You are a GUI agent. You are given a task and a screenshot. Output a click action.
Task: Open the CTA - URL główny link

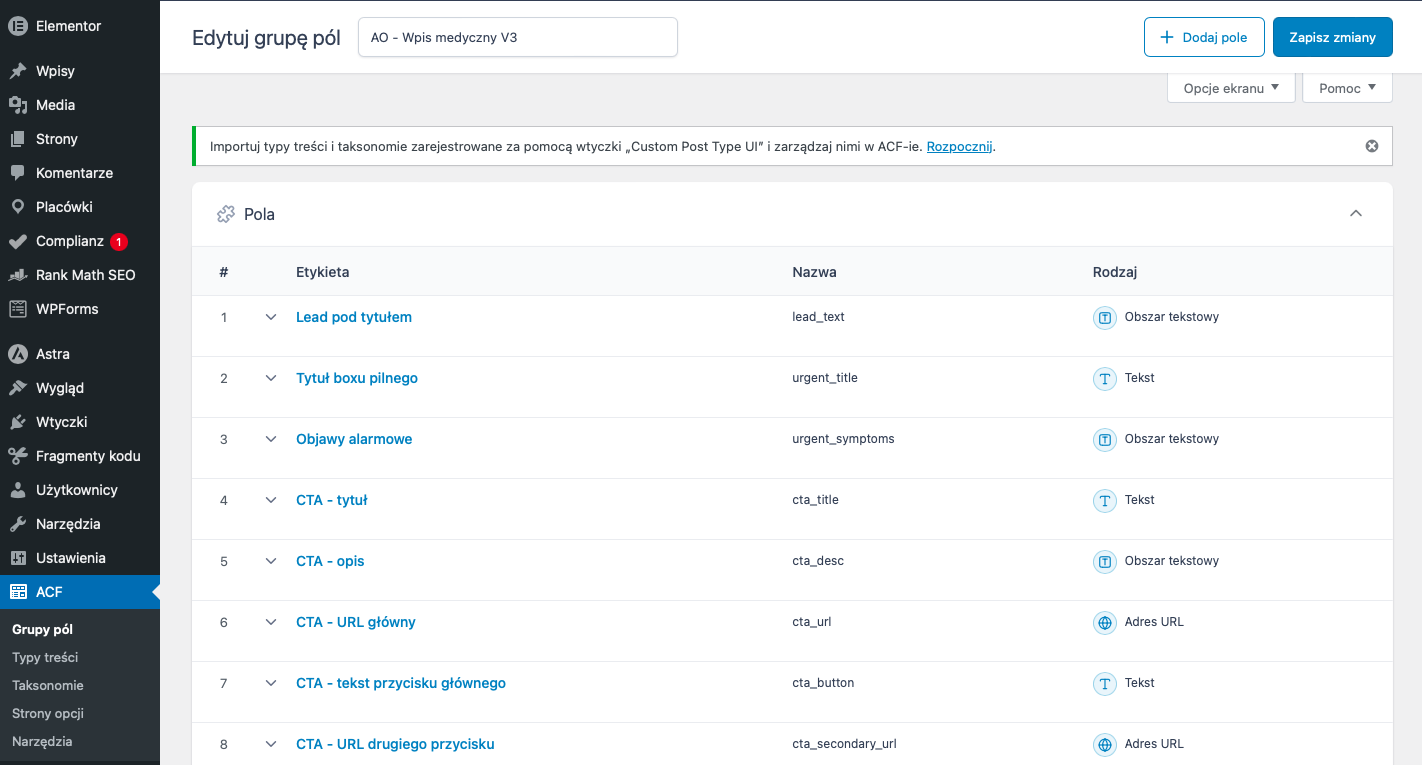tap(356, 622)
